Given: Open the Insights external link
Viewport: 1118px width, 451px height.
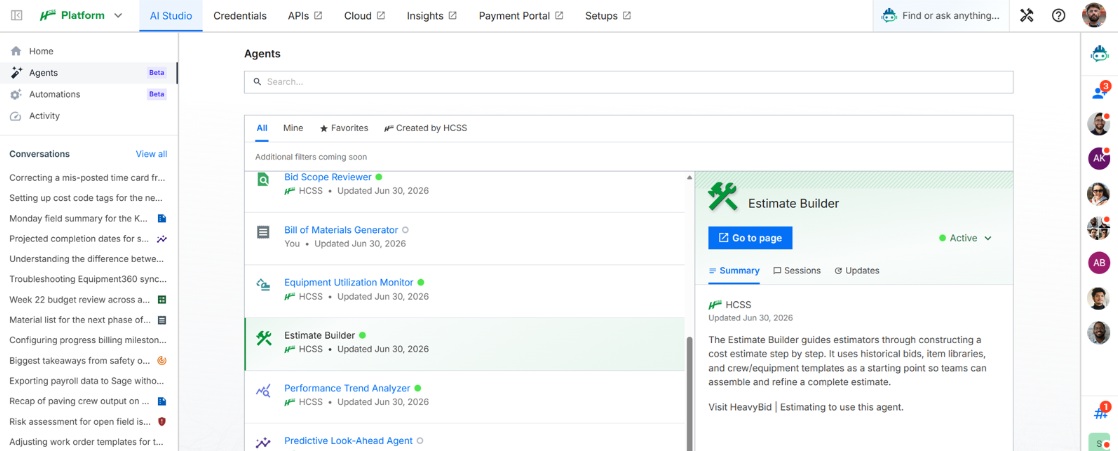Looking at the screenshot, I should (x=432, y=16).
